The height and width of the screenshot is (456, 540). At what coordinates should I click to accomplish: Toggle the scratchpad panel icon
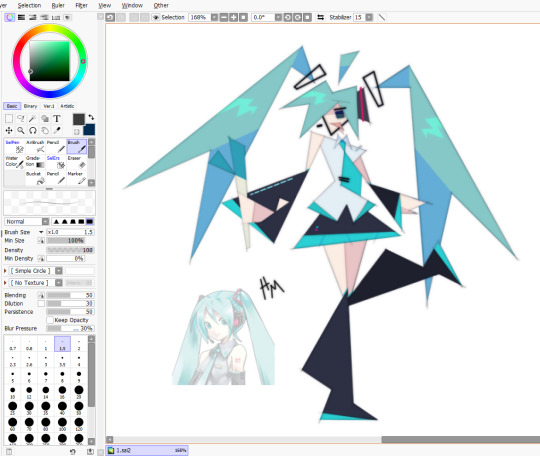(68, 17)
